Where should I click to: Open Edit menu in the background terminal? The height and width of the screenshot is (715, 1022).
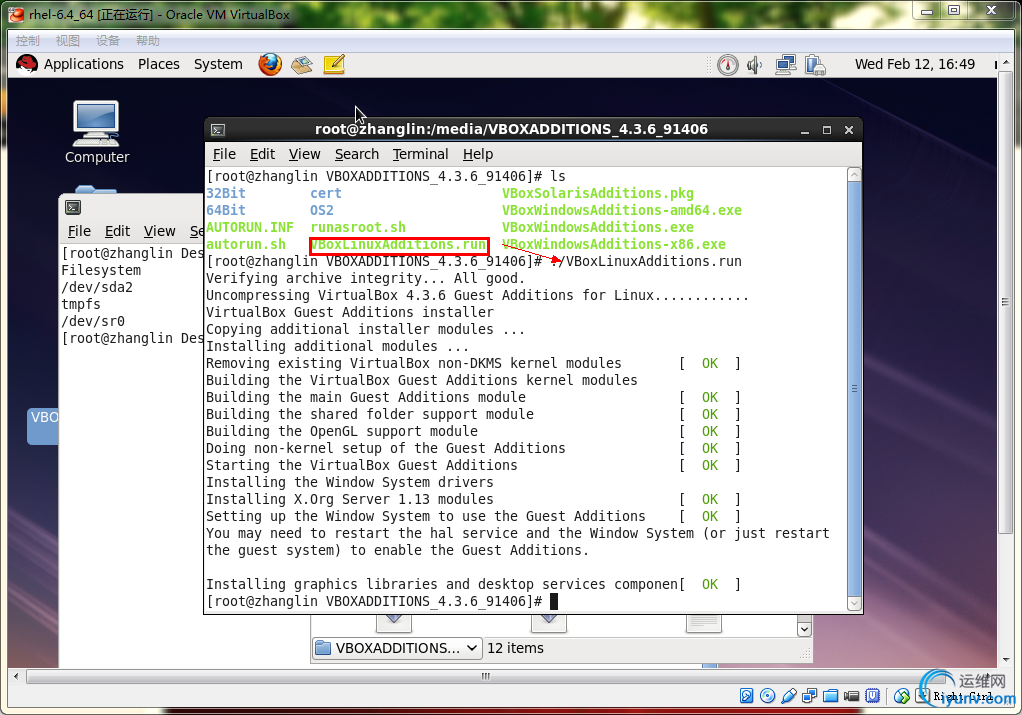tap(117, 231)
